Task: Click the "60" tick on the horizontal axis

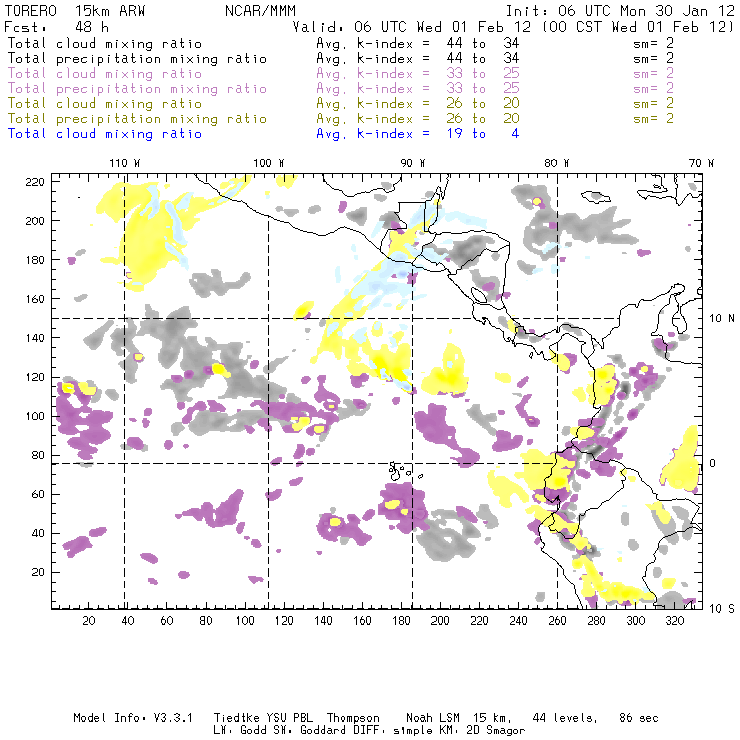Action: coord(167,621)
